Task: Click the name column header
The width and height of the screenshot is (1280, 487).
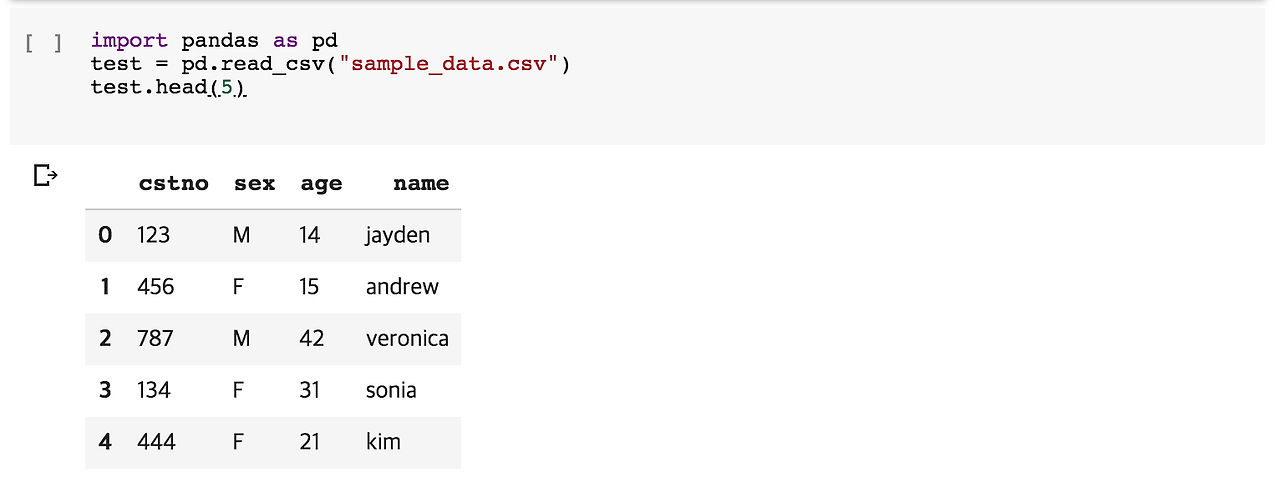Action: click(x=421, y=184)
